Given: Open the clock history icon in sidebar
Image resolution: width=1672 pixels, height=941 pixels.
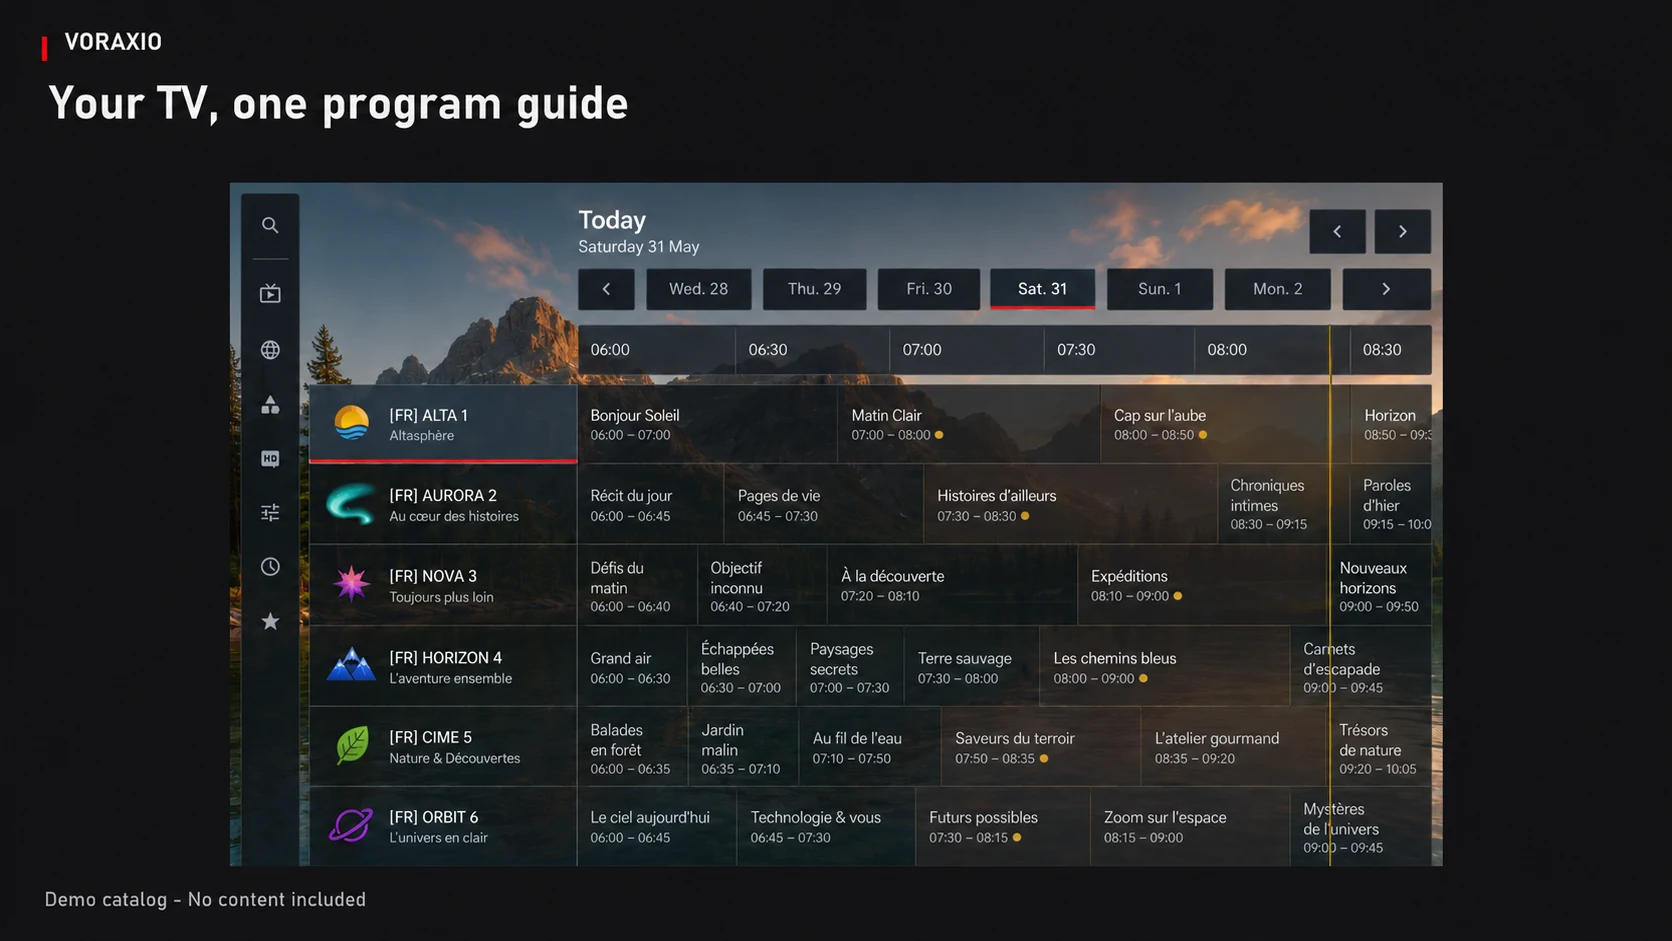Looking at the screenshot, I should pos(270,566).
